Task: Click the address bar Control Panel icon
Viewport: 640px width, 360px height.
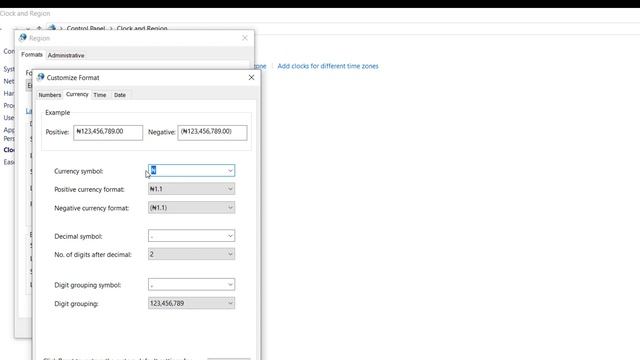Action: pos(51,28)
